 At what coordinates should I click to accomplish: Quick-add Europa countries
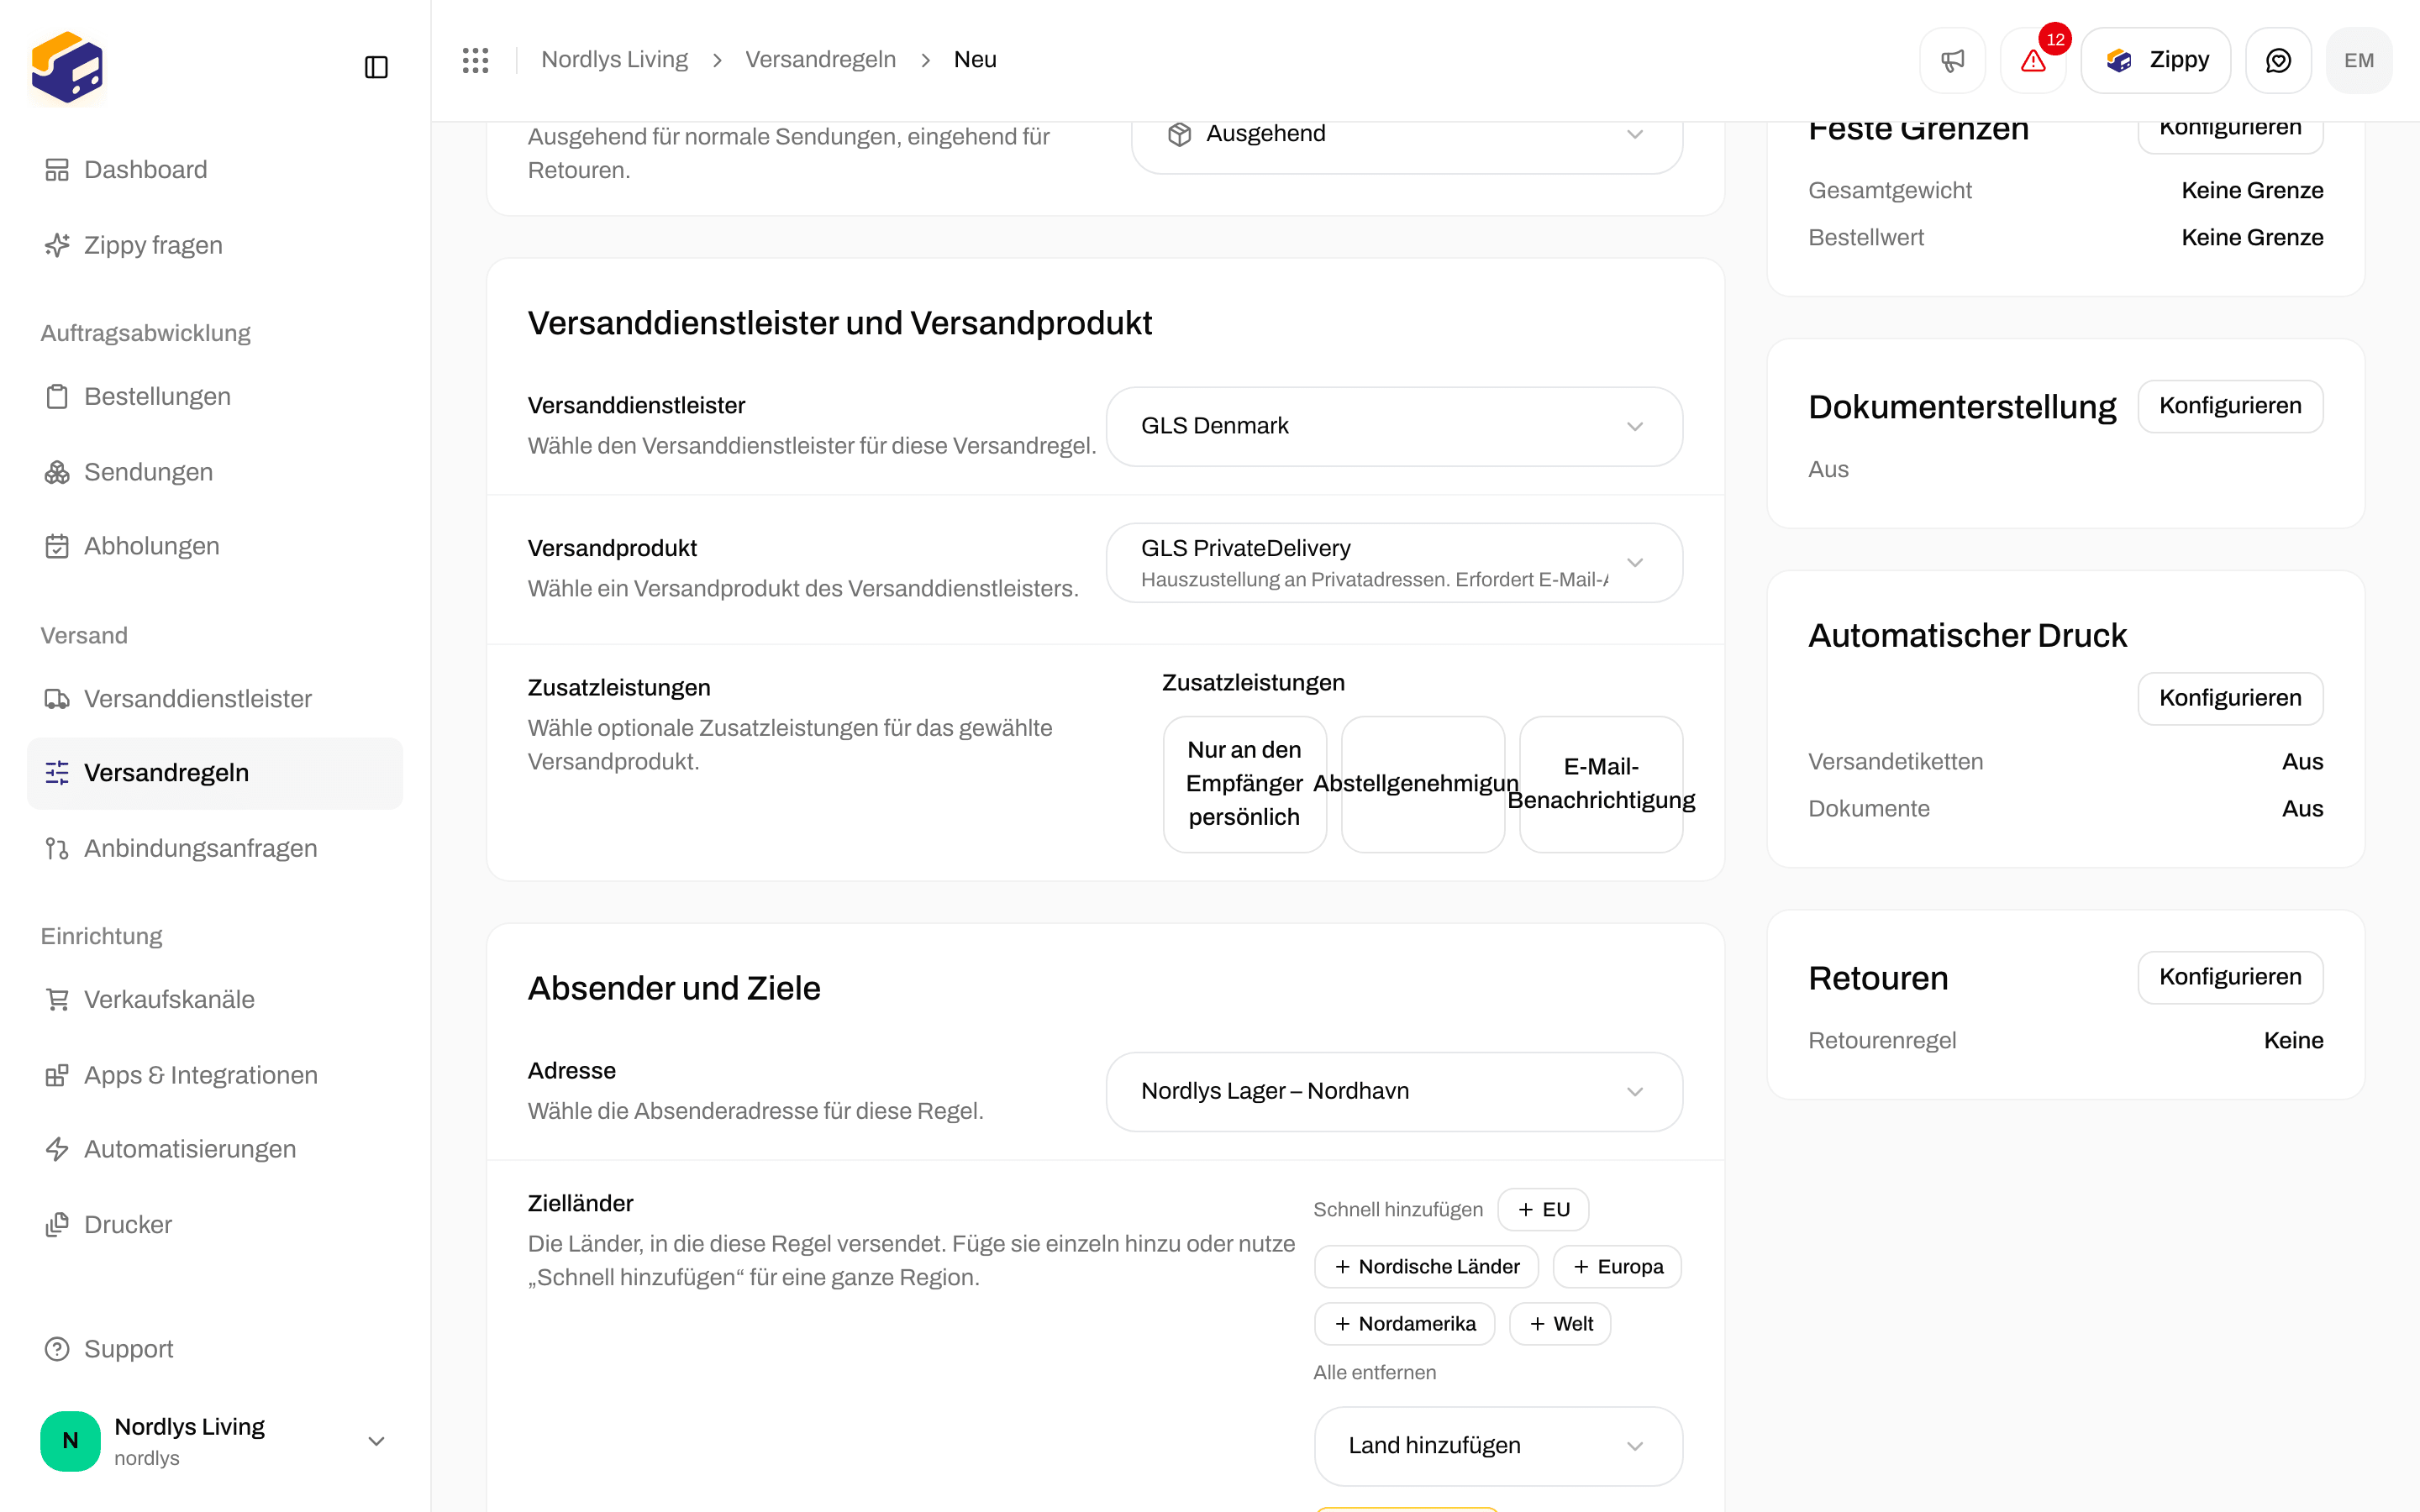(x=1617, y=1267)
